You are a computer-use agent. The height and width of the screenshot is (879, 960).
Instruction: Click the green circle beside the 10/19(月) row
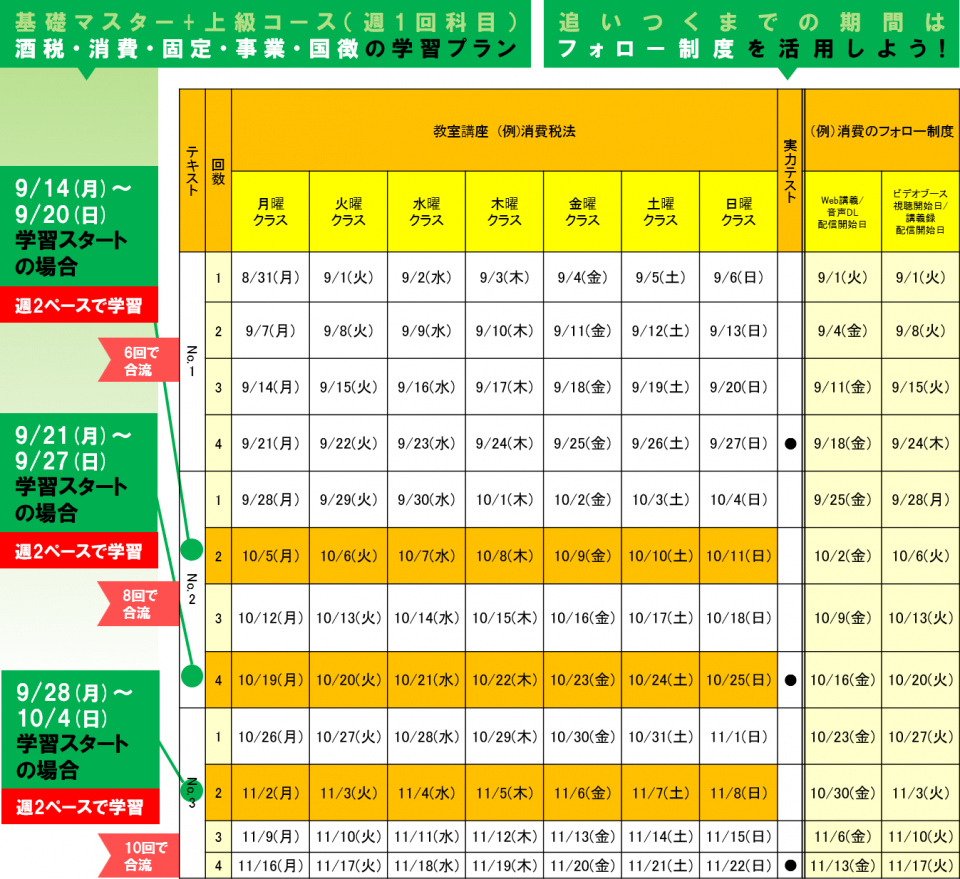(x=192, y=675)
